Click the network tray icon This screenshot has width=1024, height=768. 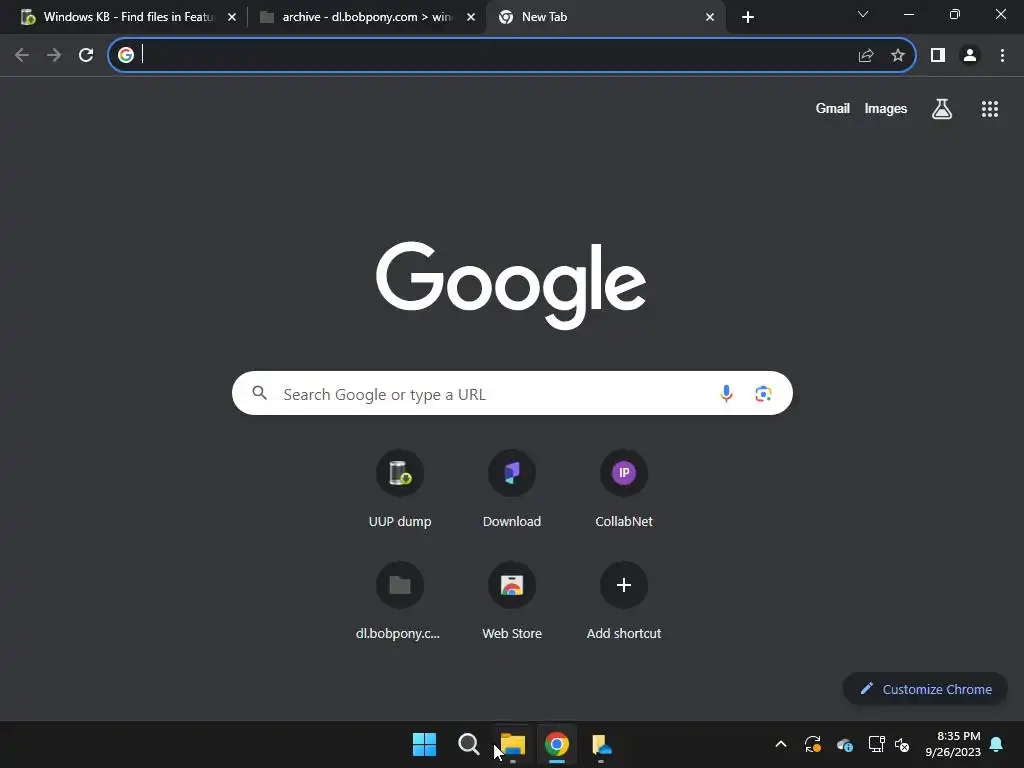coord(876,744)
